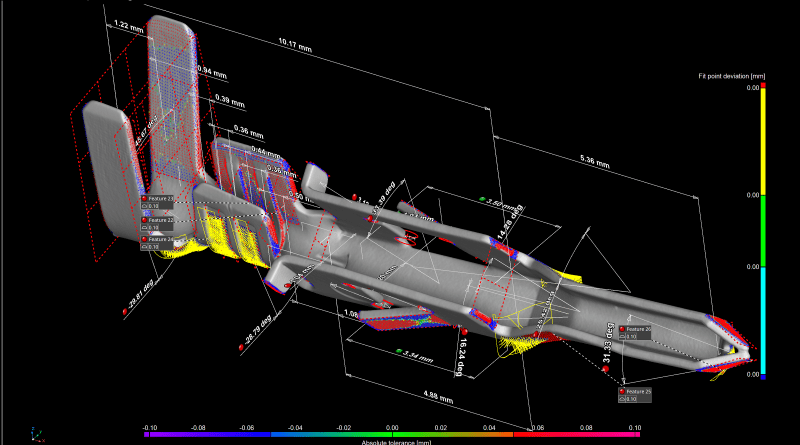This screenshot has height=445, width=800.
Task: Click the red indicator beside -28.79 deg
Action: [x=241, y=348]
